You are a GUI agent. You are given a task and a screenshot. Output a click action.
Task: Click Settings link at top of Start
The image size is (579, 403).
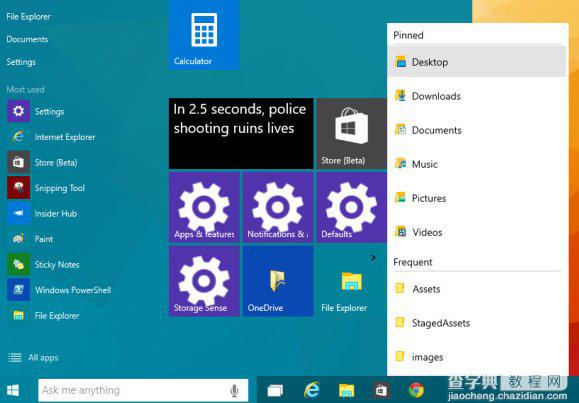click(21, 62)
